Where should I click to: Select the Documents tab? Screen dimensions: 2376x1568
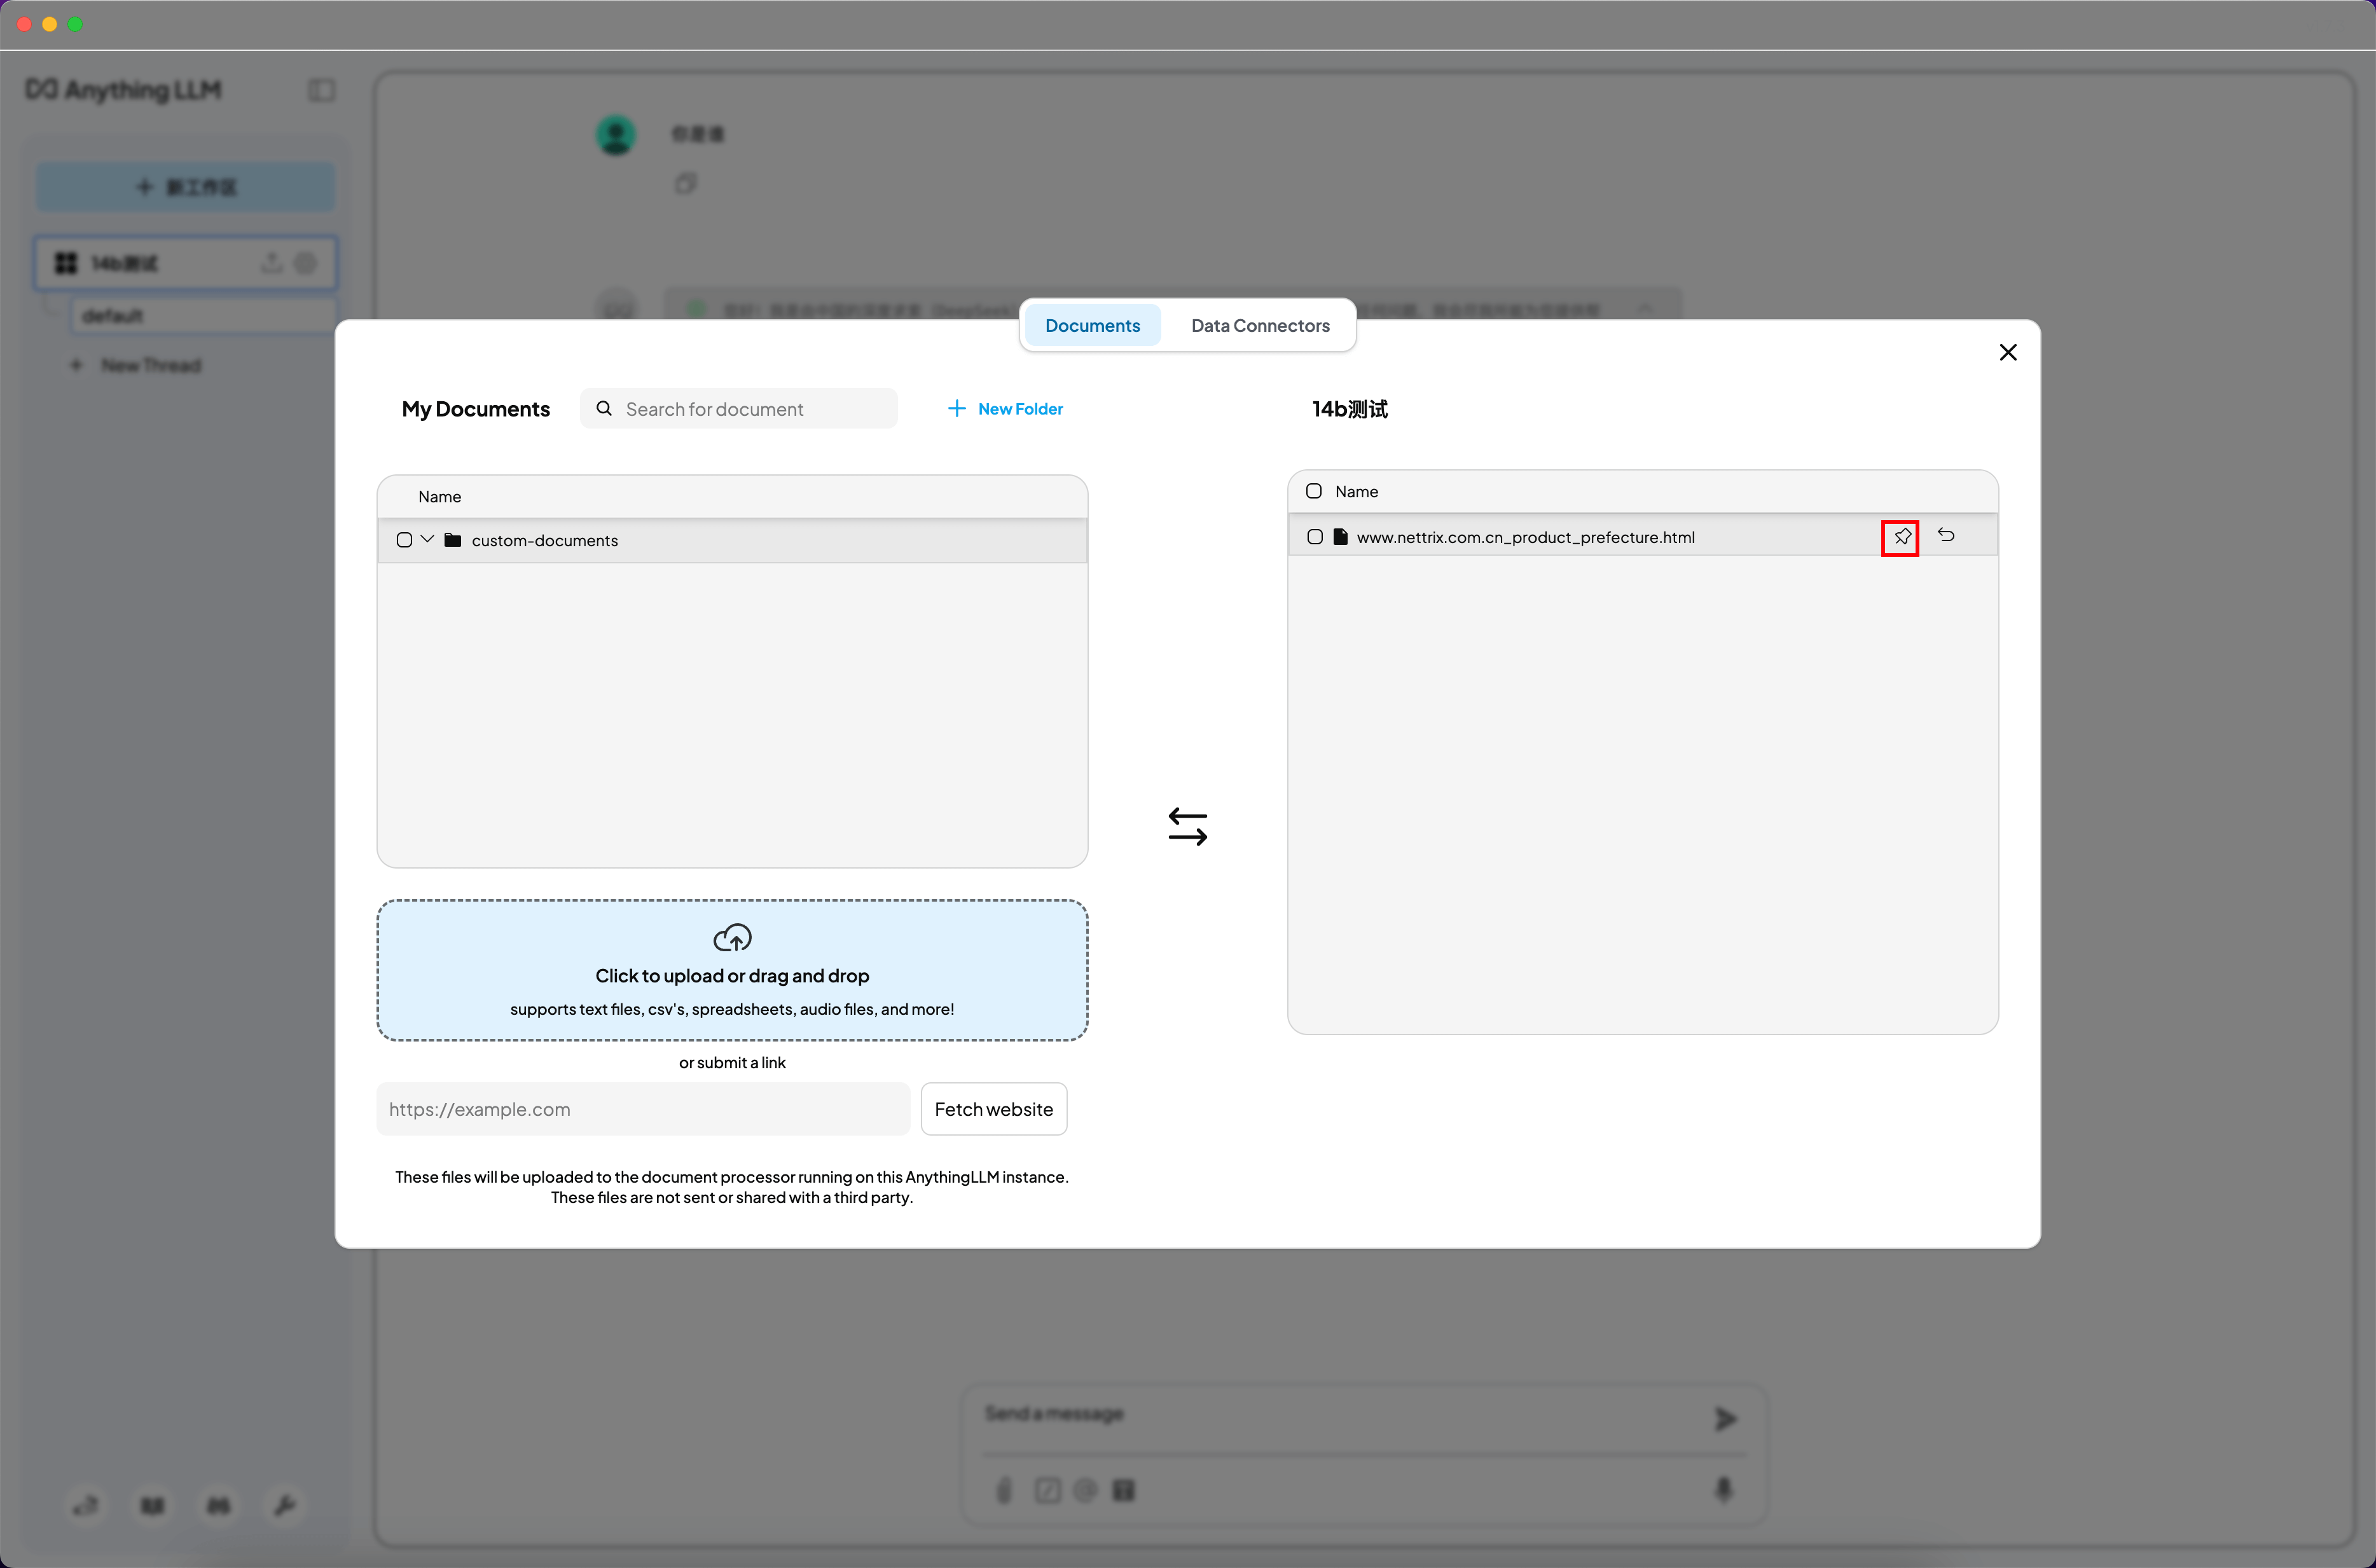click(1092, 326)
